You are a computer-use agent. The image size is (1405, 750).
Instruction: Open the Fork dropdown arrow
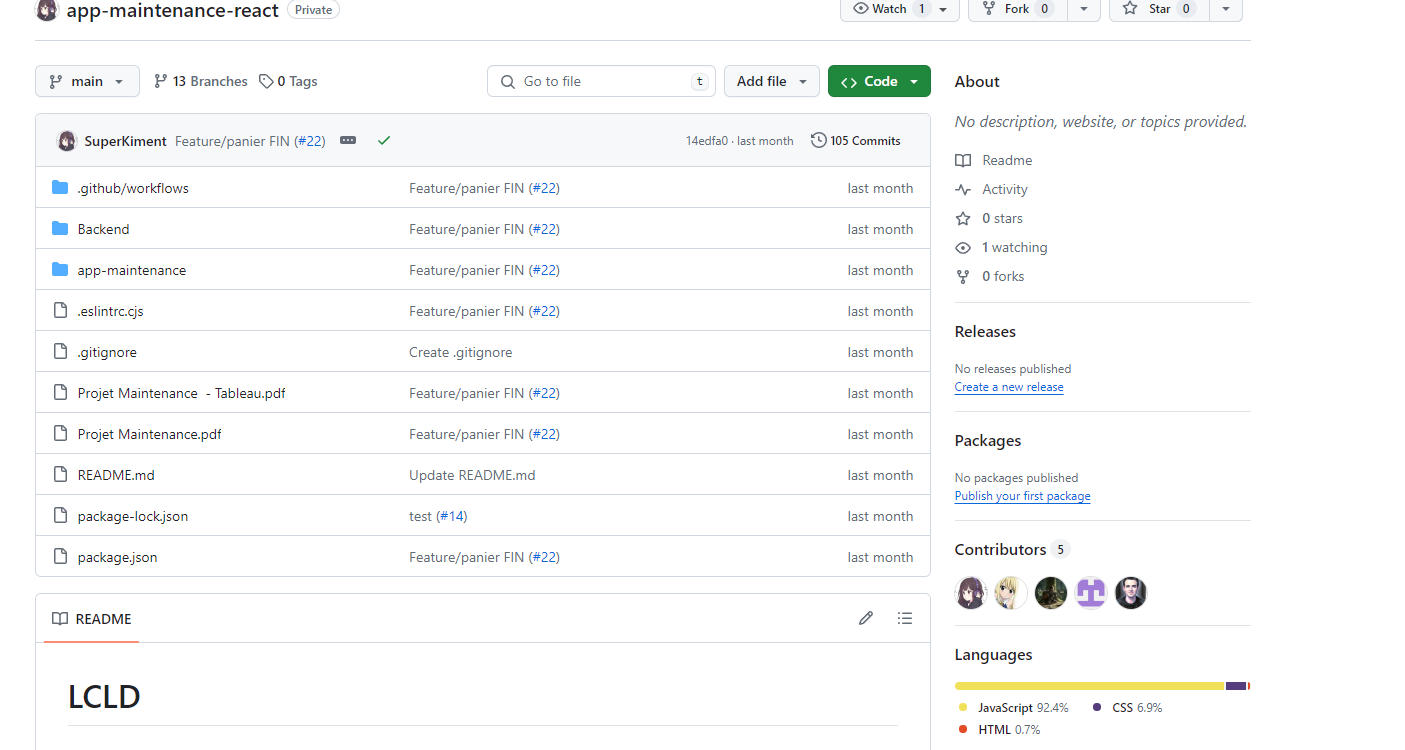click(1084, 9)
